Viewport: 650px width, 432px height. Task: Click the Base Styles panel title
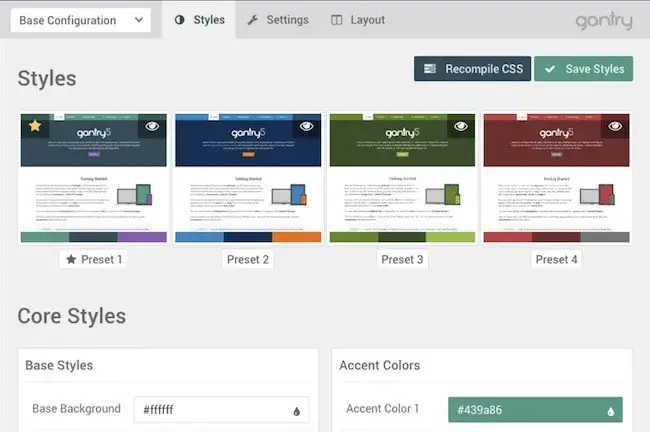pos(59,365)
